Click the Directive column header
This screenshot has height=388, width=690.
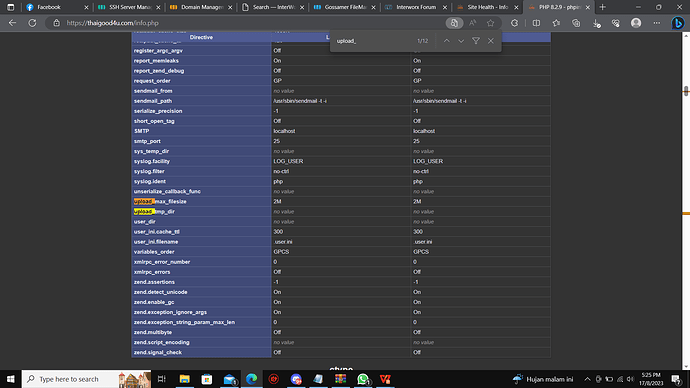click(201, 37)
